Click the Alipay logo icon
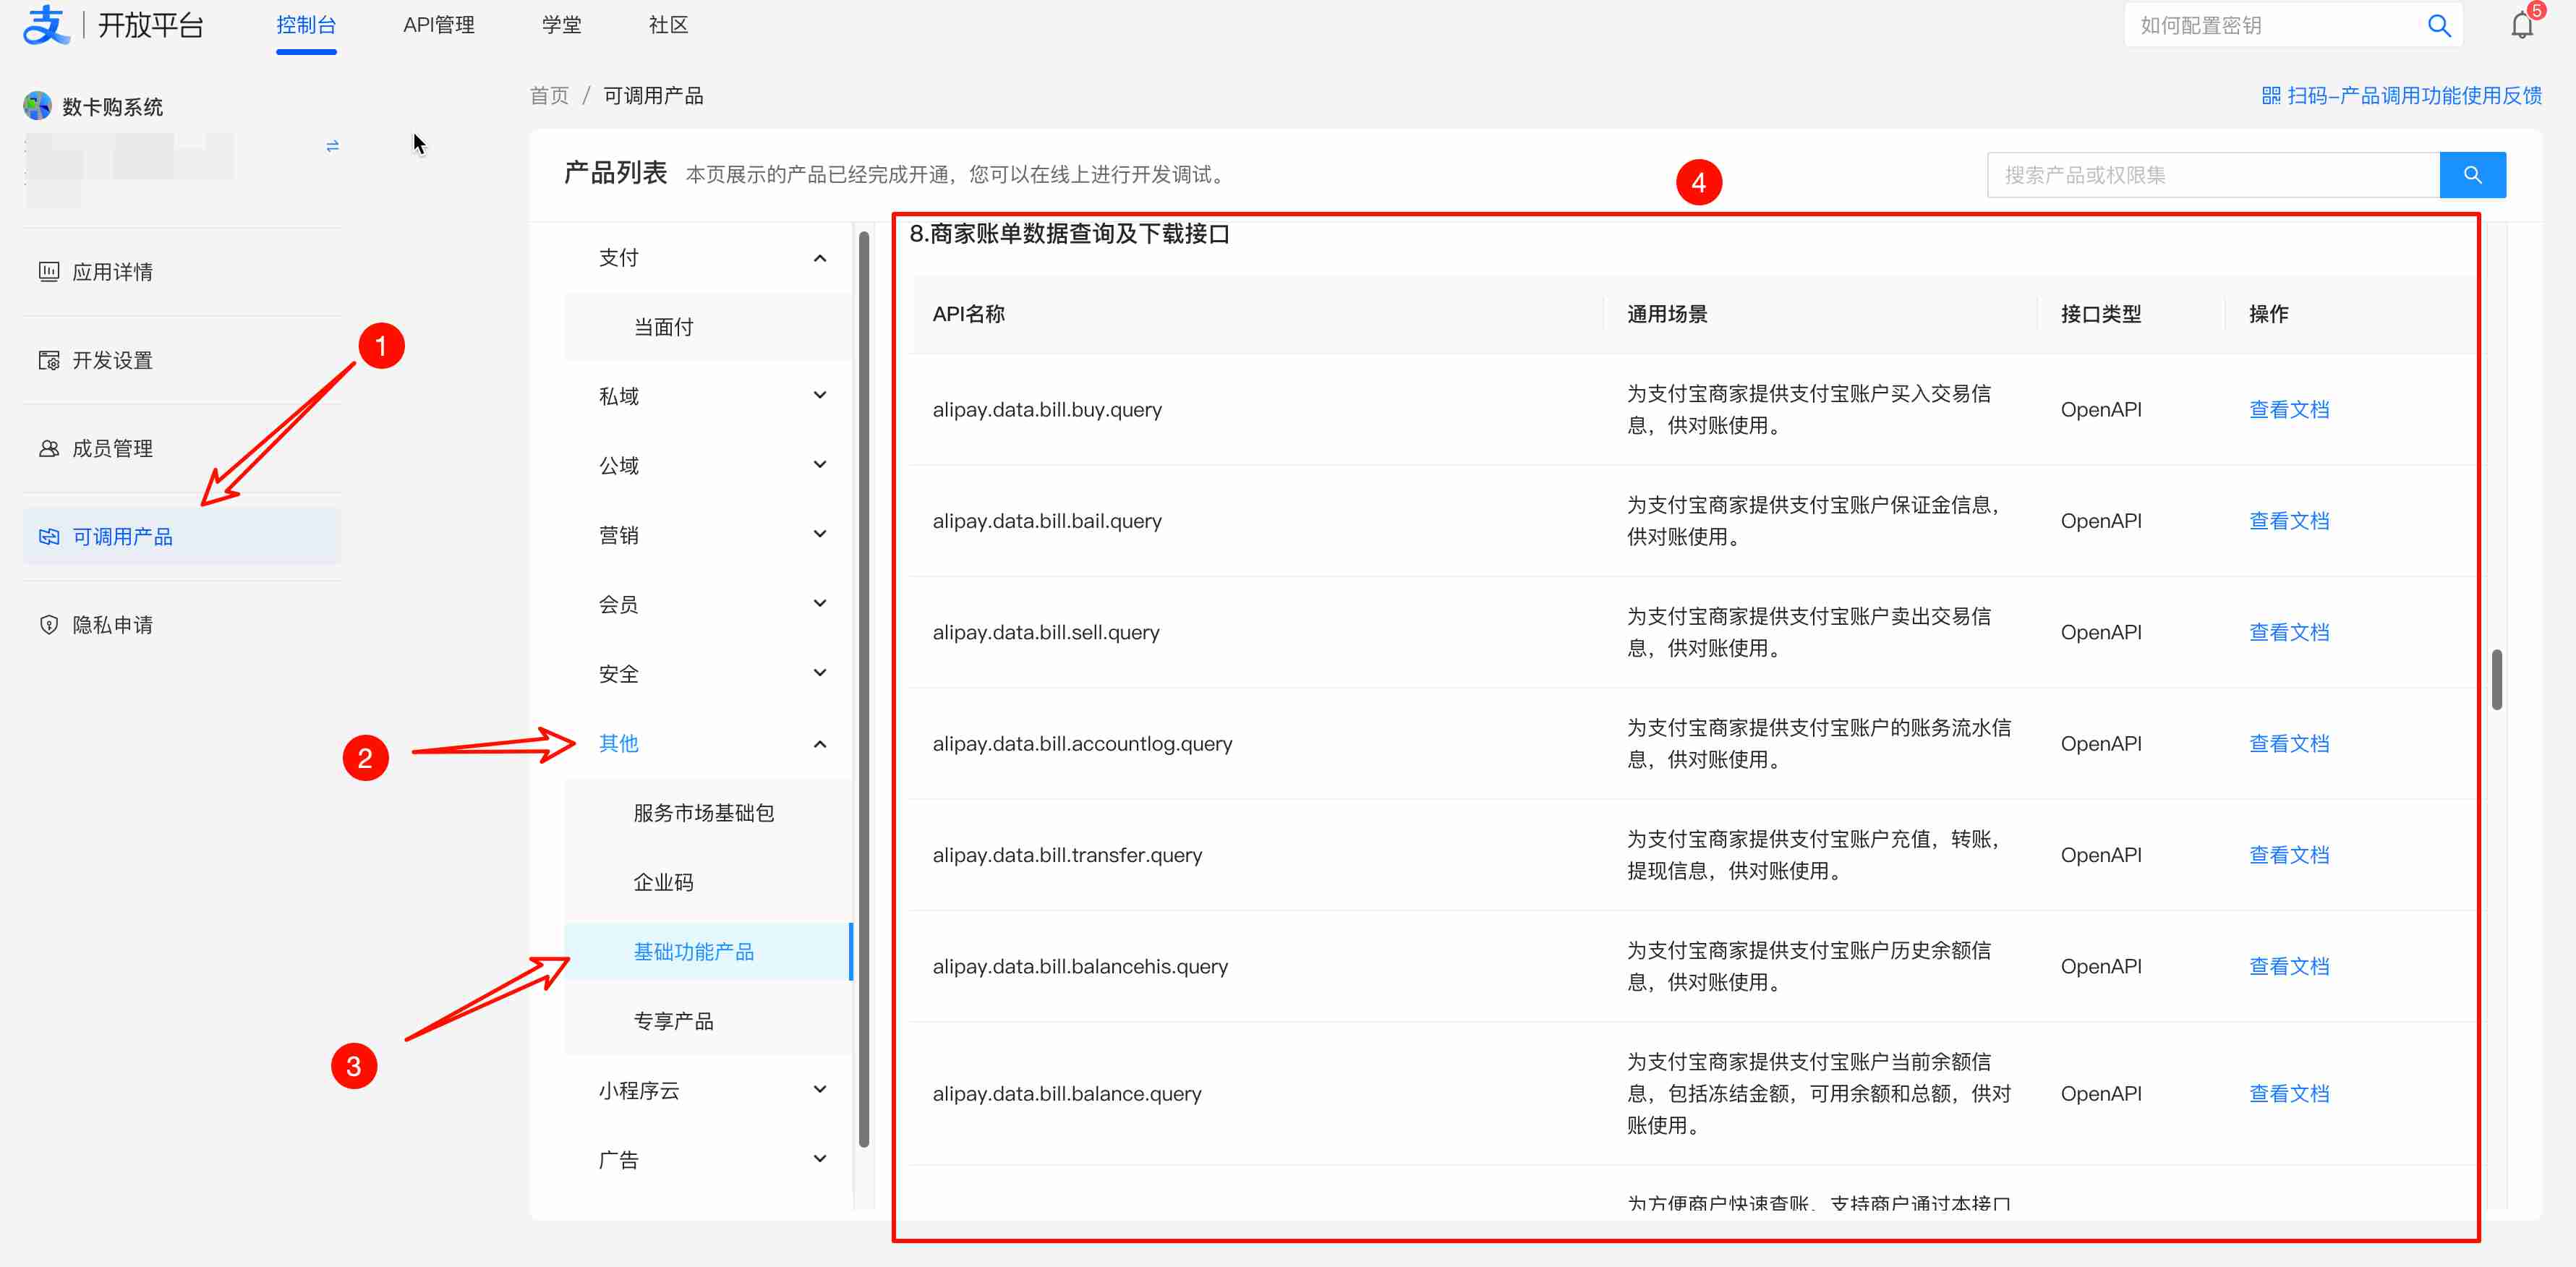The height and width of the screenshot is (1267, 2576). 45,24
